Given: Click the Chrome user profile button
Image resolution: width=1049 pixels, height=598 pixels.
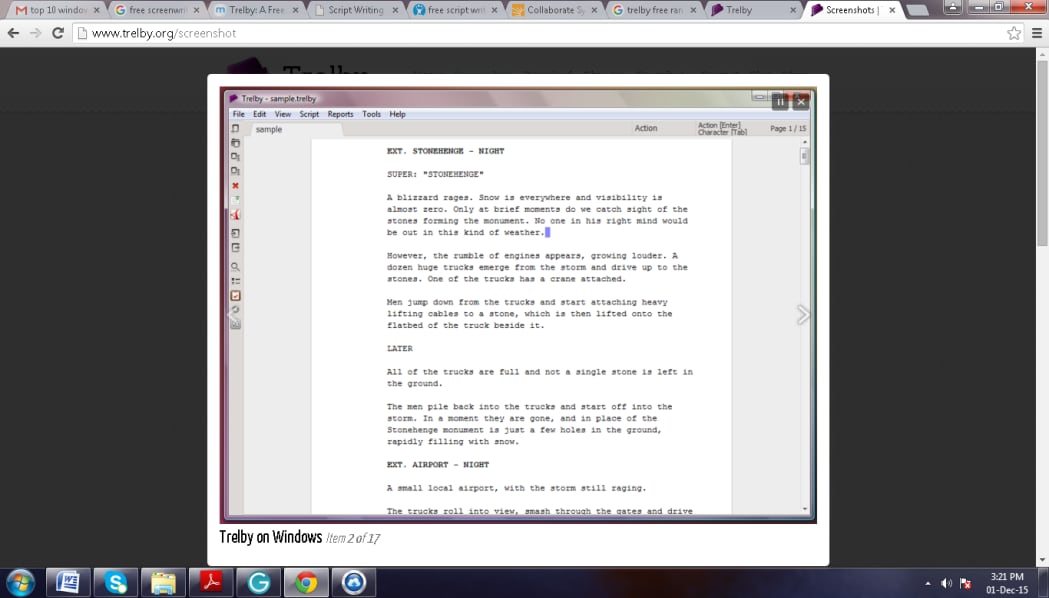Looking at the screenshot, I should click(x=953, y=7).
